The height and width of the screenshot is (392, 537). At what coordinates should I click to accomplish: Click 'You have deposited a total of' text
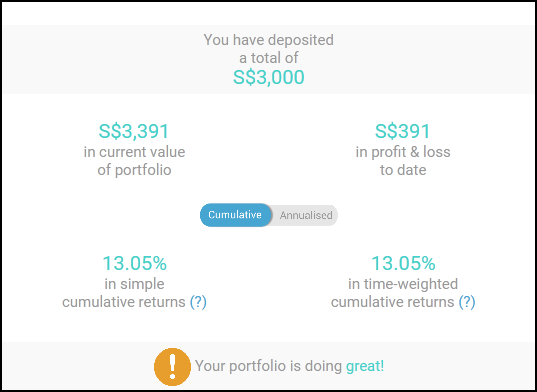[x=268, y=49]
